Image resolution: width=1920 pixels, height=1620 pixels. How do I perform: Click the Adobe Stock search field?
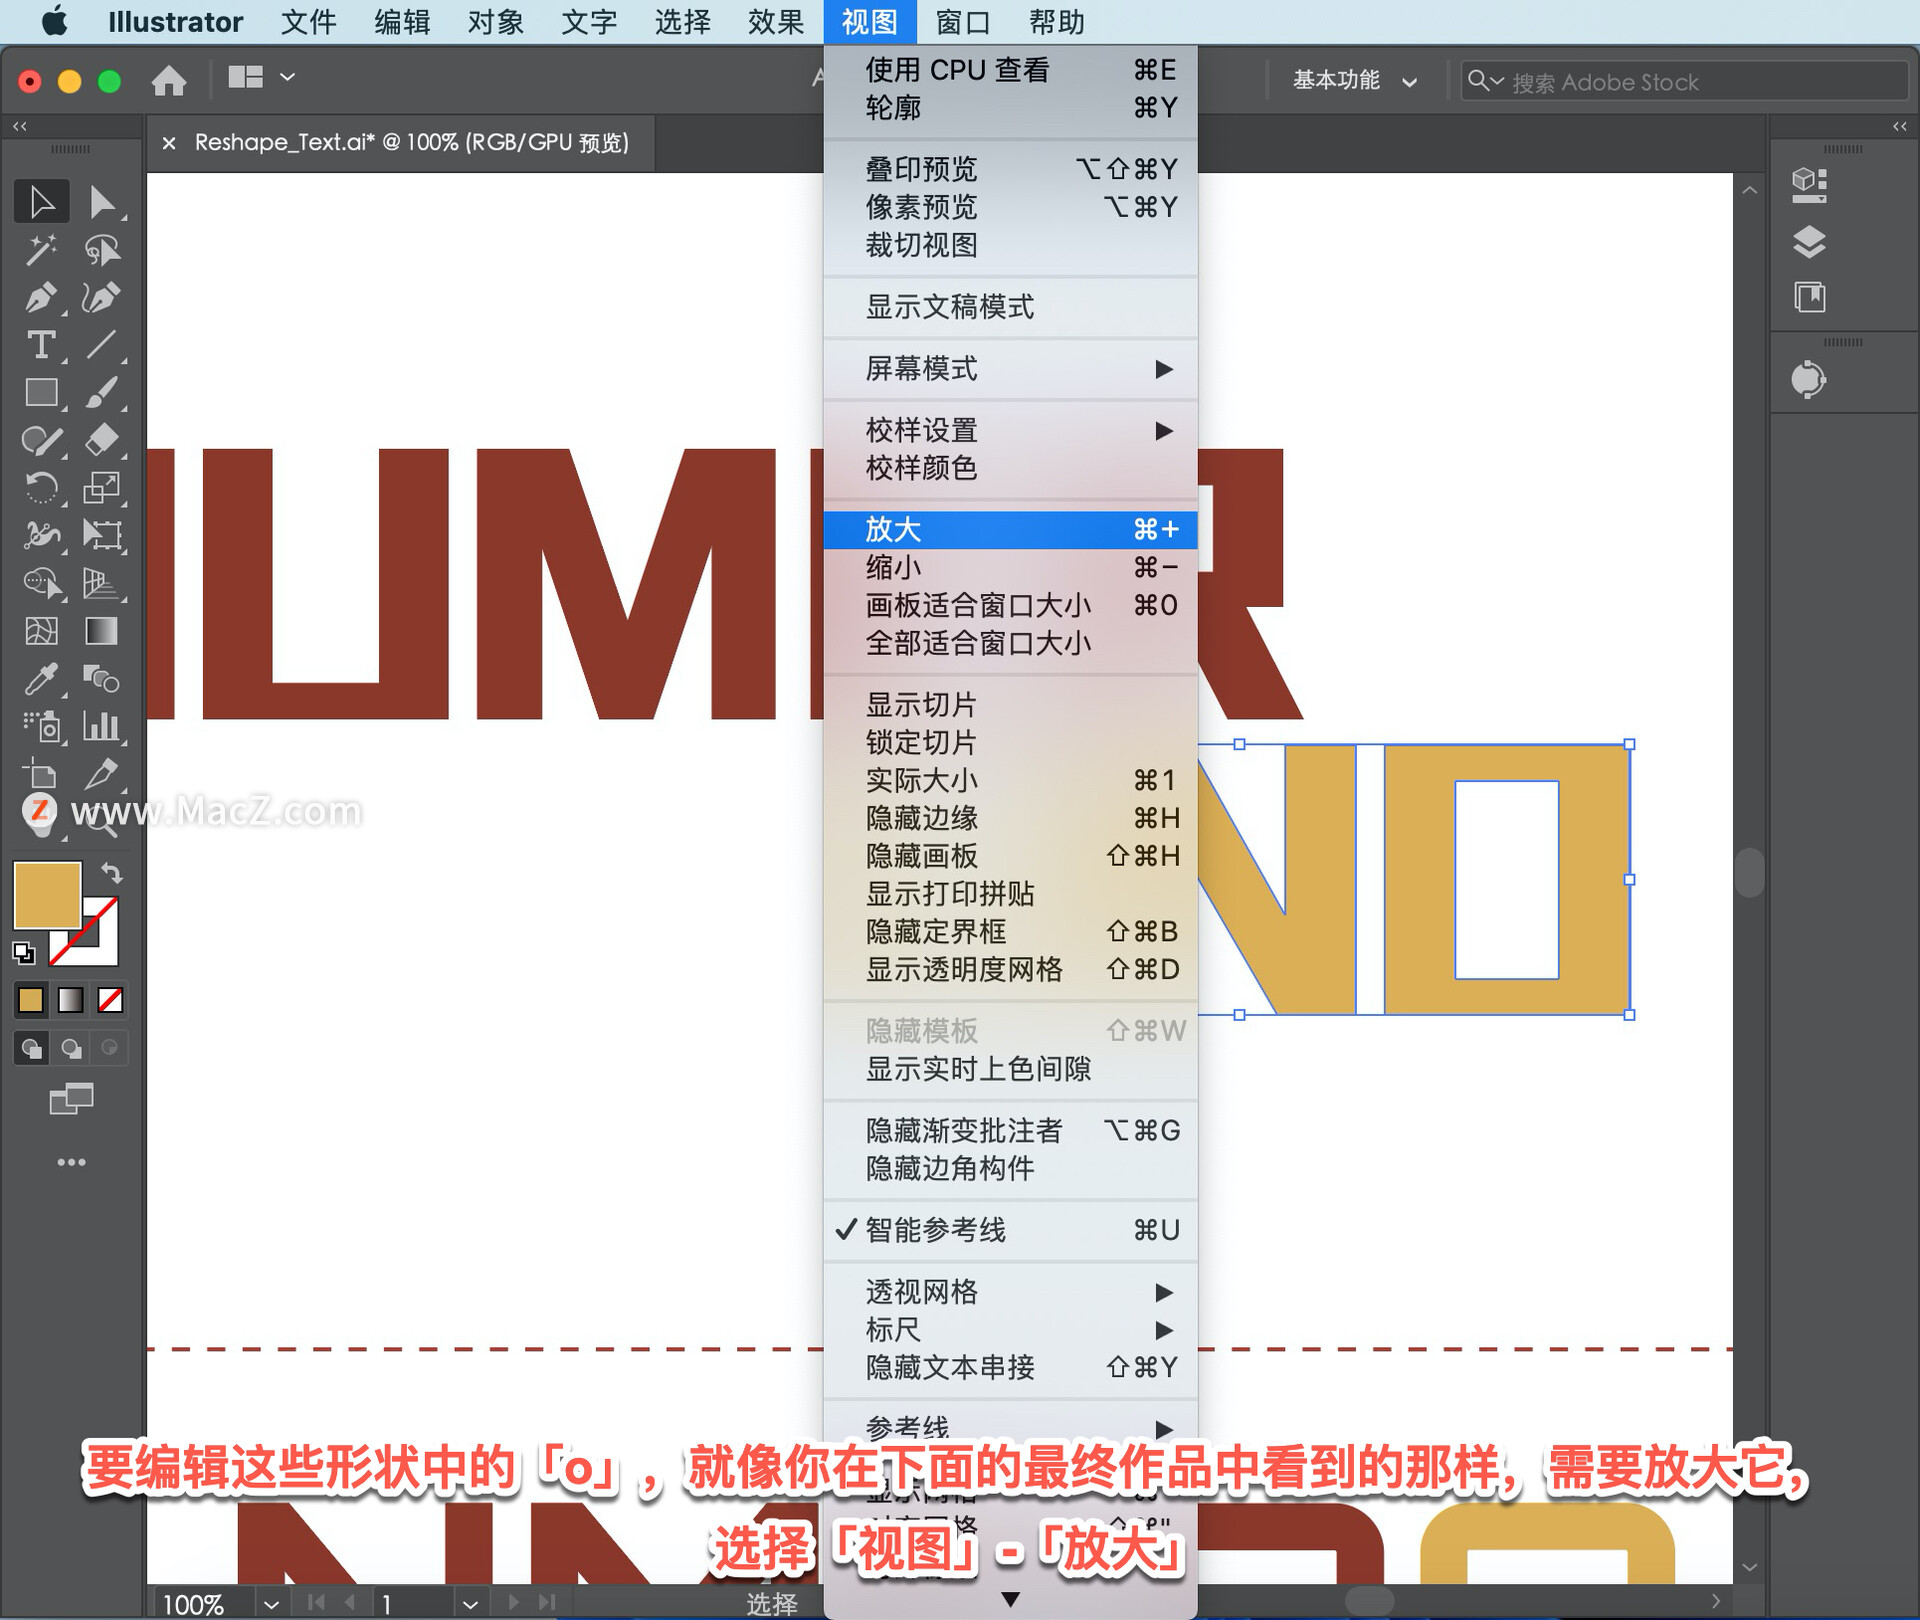point(1700,82)
